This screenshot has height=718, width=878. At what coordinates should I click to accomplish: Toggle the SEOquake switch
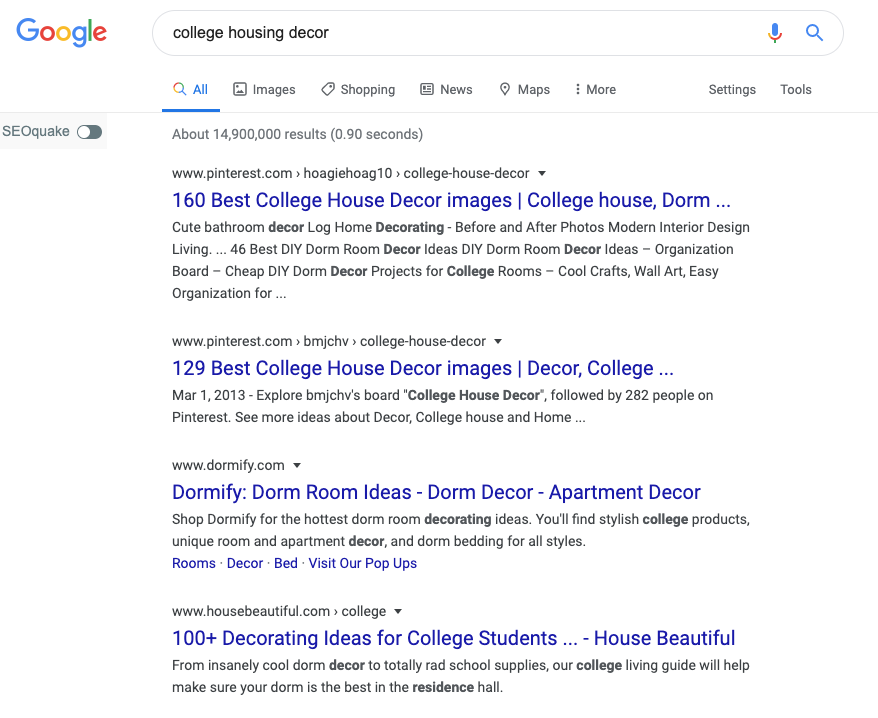(90, 132)
